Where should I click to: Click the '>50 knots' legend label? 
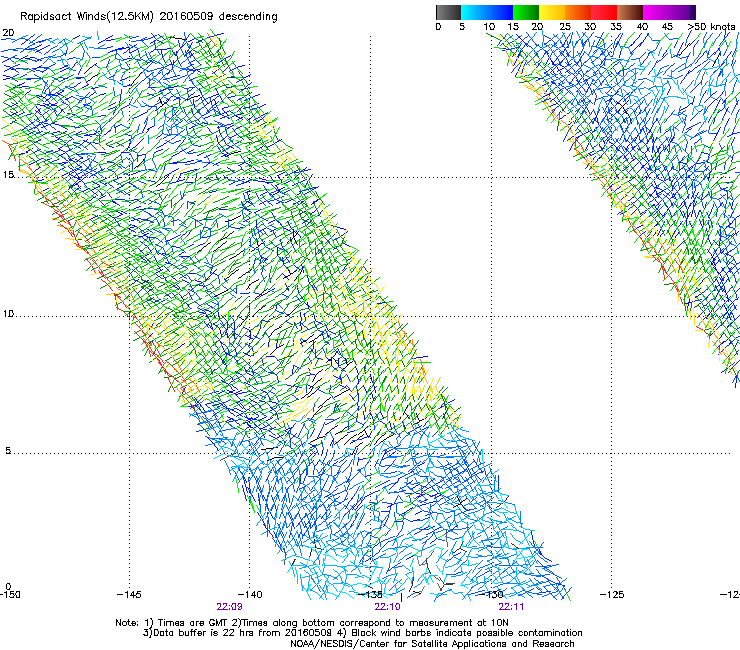pos(712,27)
